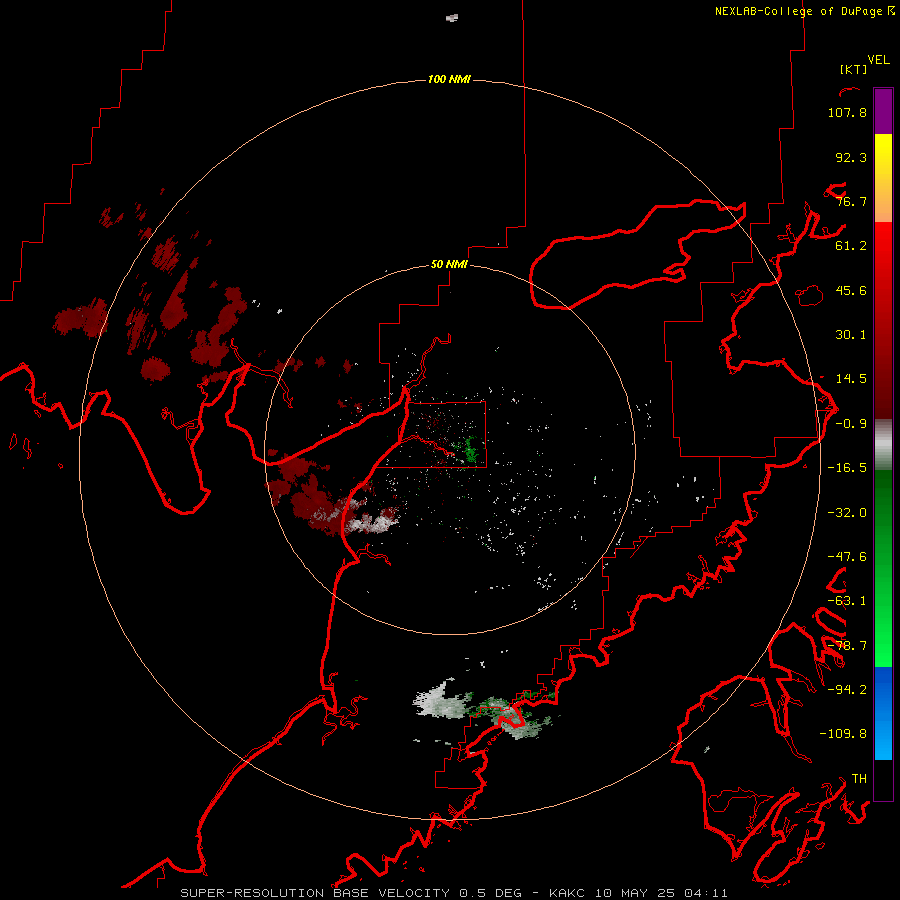Pick the bright red segment near 61.2
900x900 pixels.
click(x=883, y=244)
